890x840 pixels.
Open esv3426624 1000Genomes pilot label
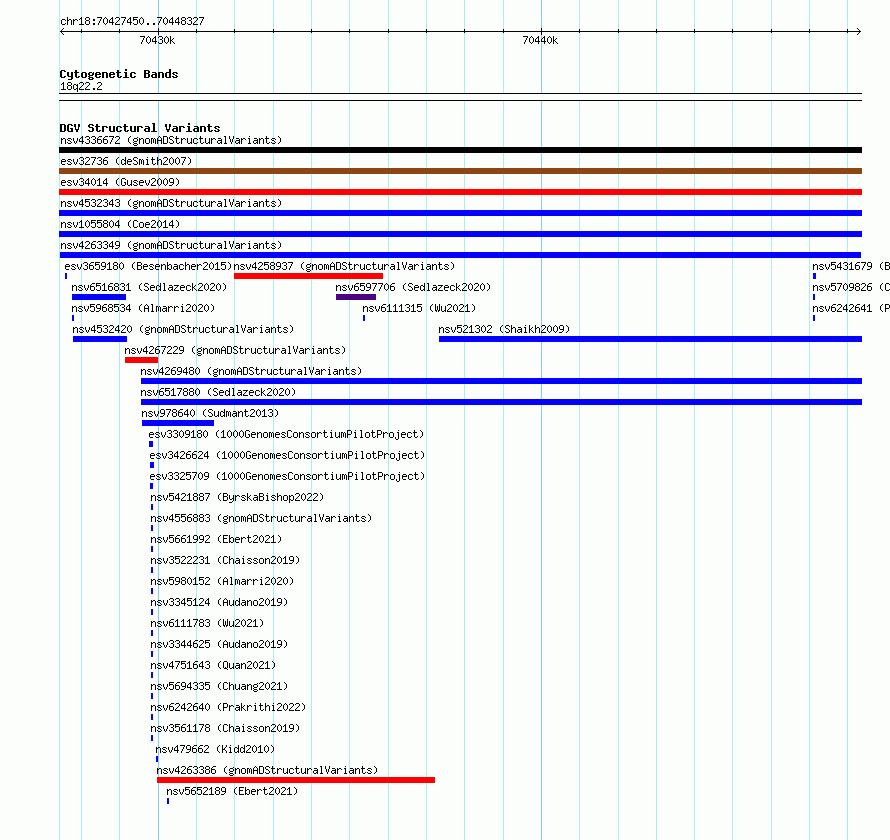pyautogui.click(x=287, y=455)
